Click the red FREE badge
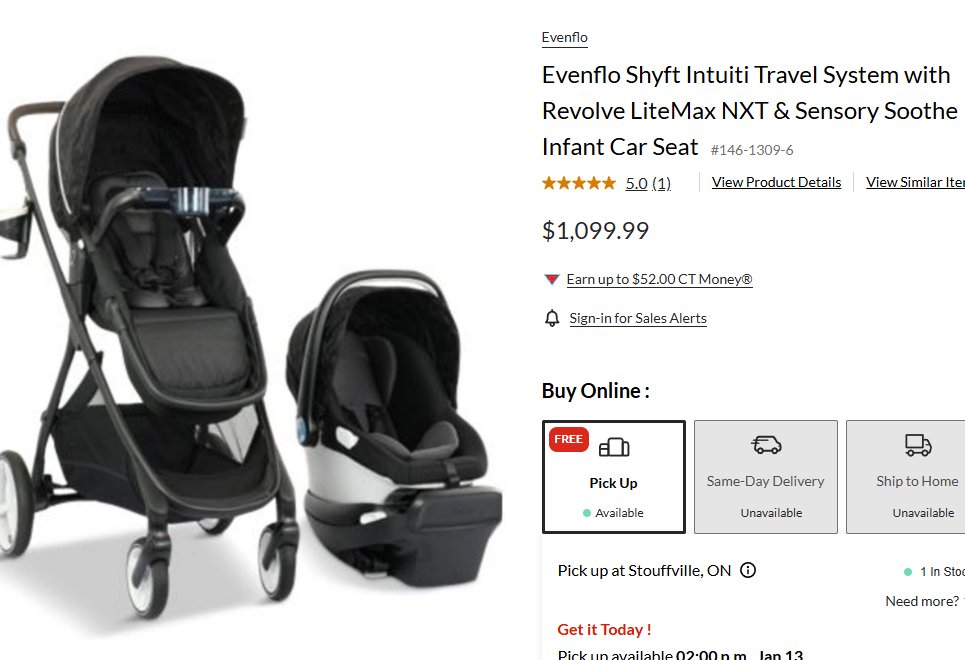The image size is (965, 660). point(569,439)
